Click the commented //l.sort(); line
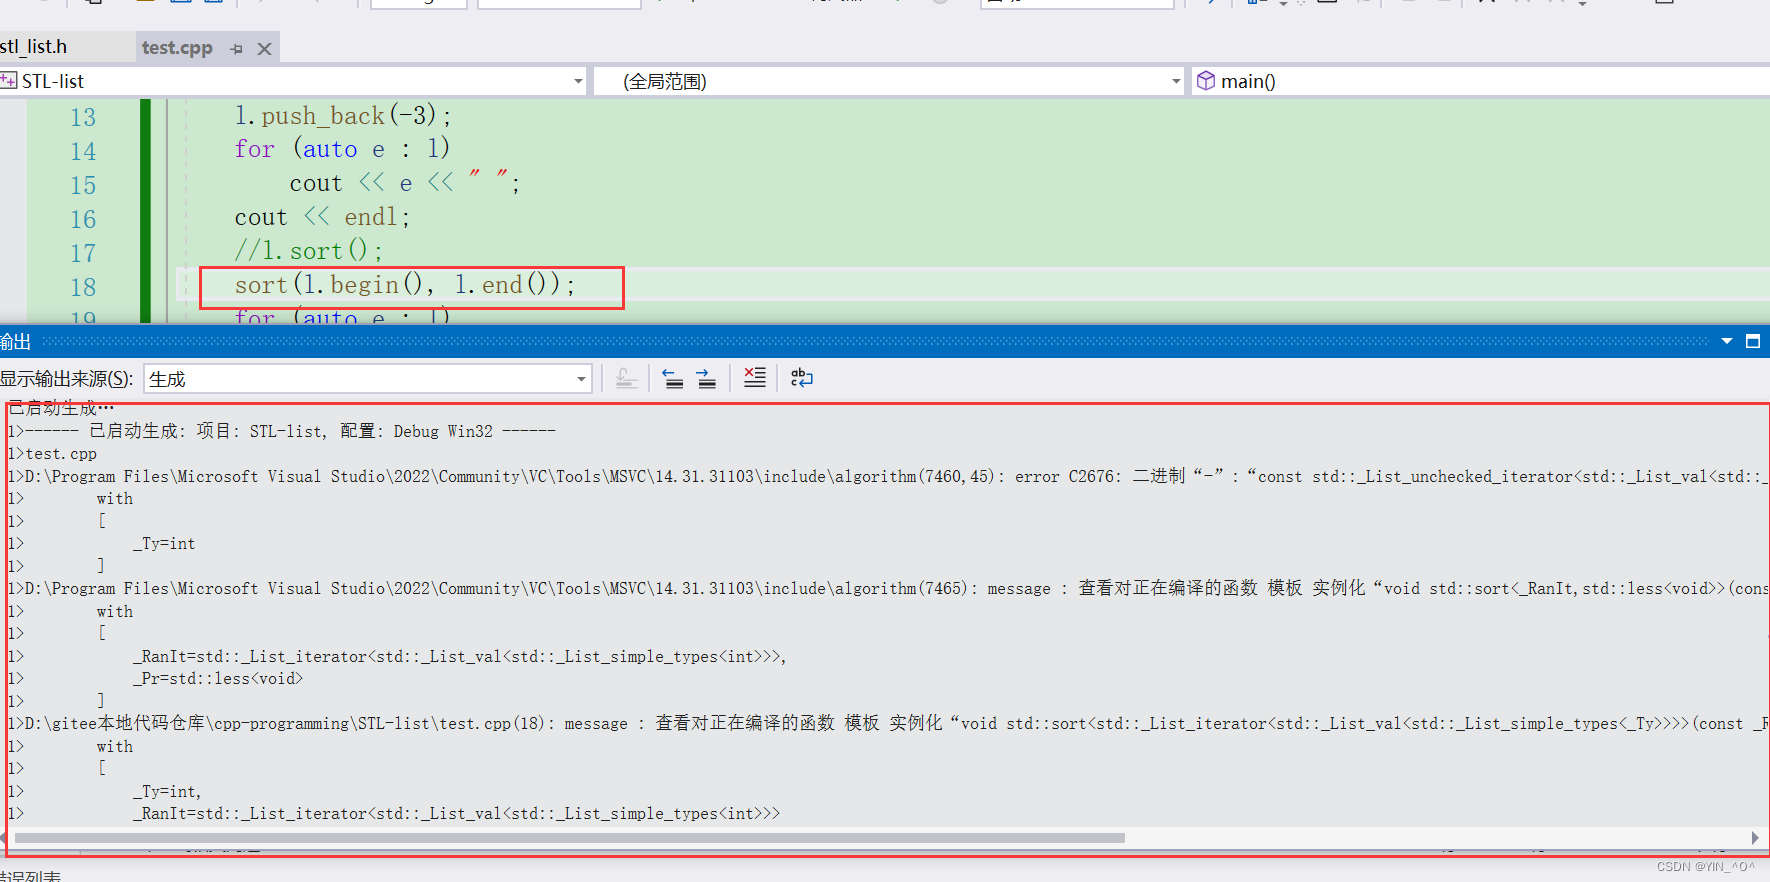The width and height of the screenshot is (1770, 882). pos(308,251)
